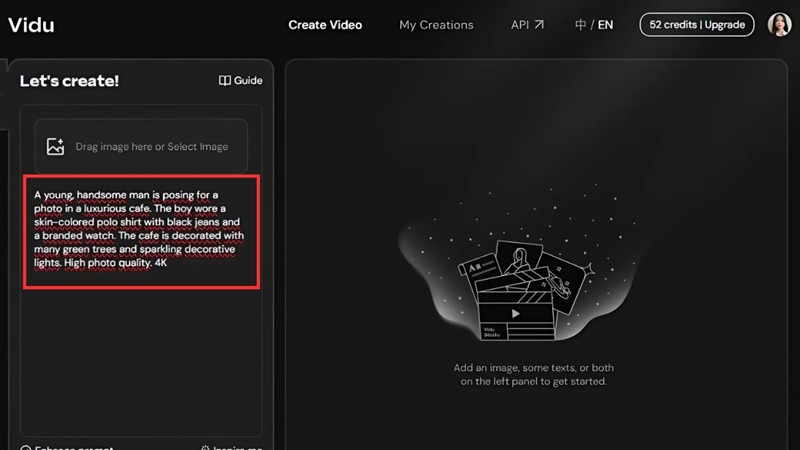Switch to the My Creations tab

tap(436, 25)
